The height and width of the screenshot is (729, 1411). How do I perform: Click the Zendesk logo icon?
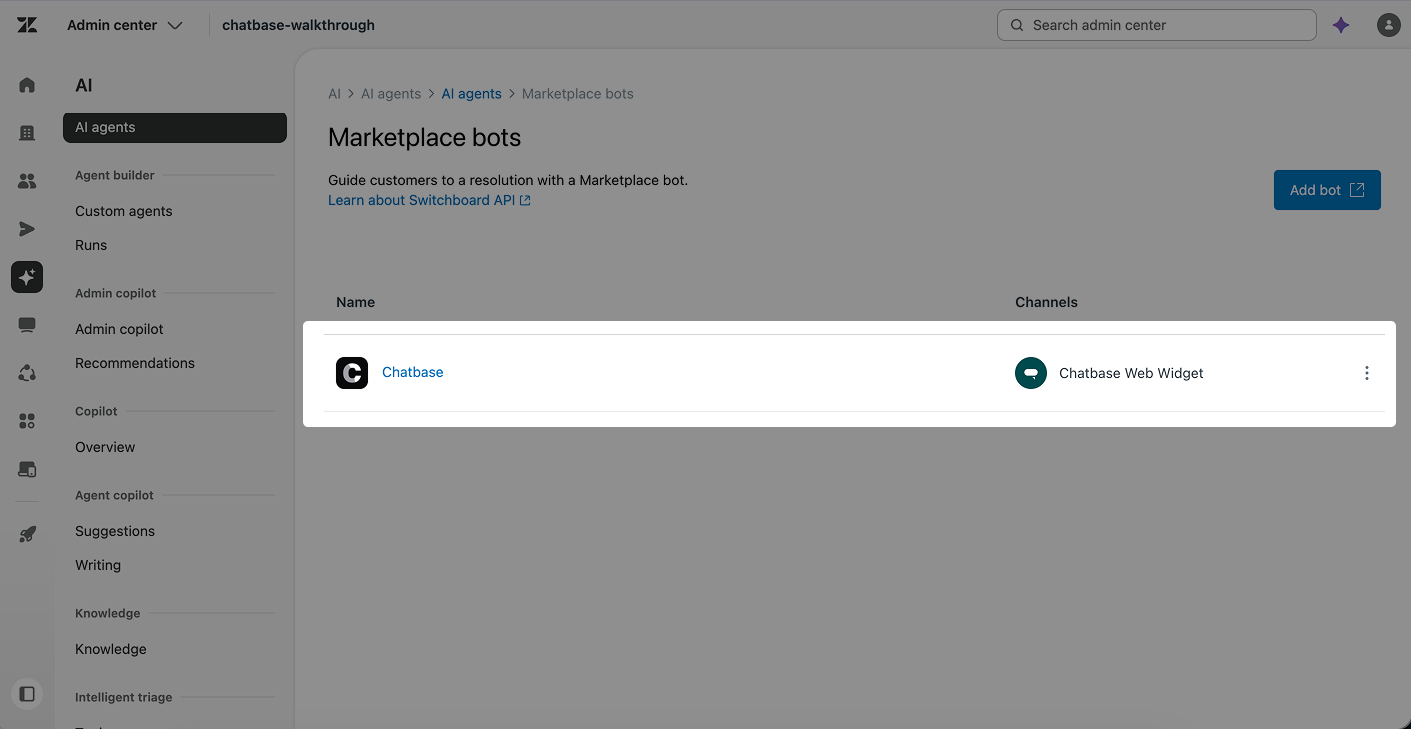point(27,25)
